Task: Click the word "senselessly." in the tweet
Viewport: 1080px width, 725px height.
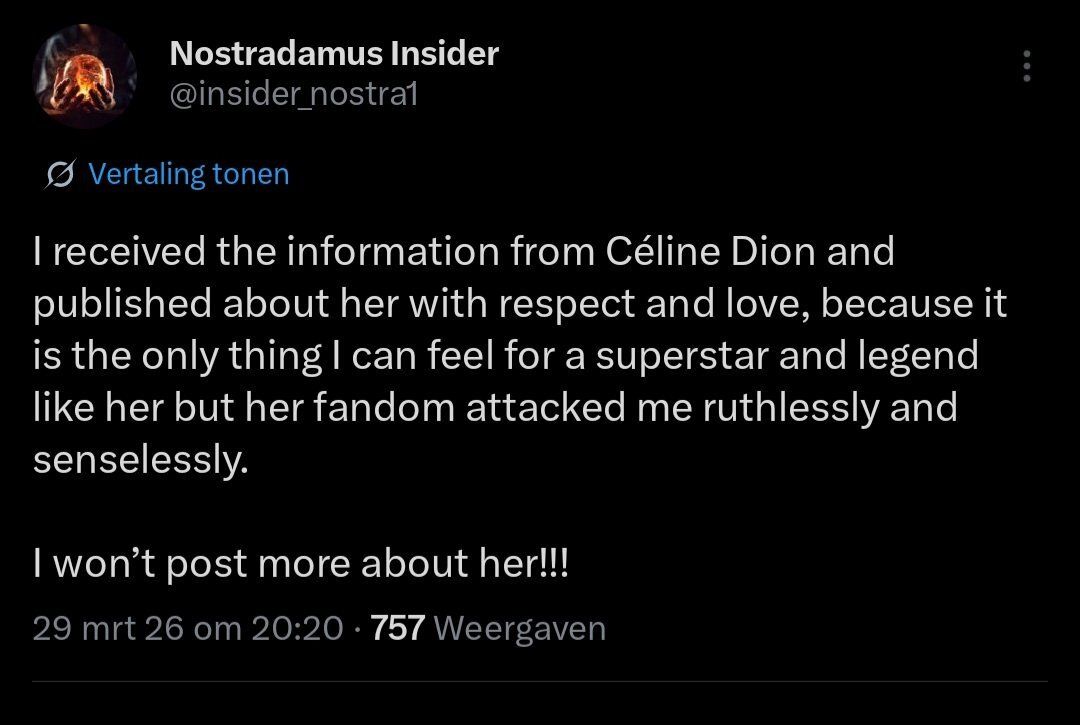Action: pyautogui.click(x=139, y=460)
